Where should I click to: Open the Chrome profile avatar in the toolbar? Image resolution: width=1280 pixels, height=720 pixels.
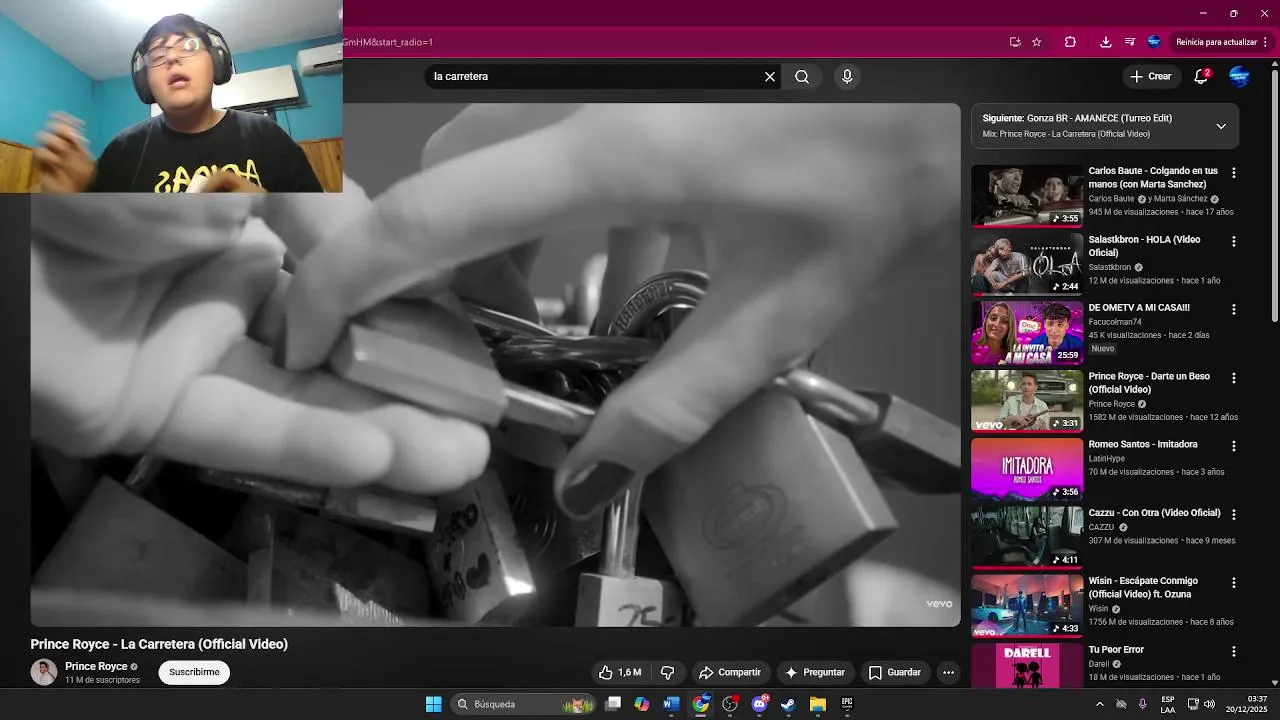tap(1154, 42)
